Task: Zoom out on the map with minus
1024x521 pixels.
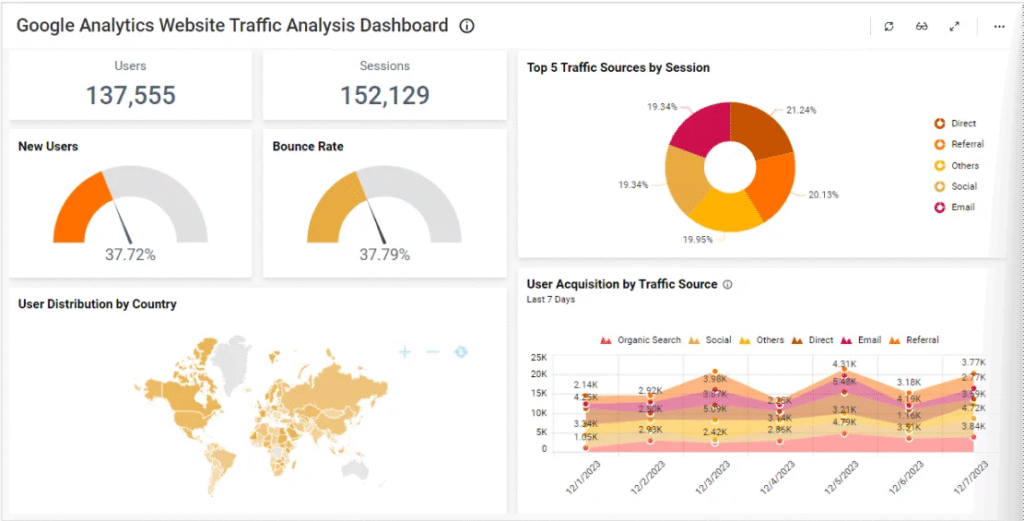Action: [433, 352]
